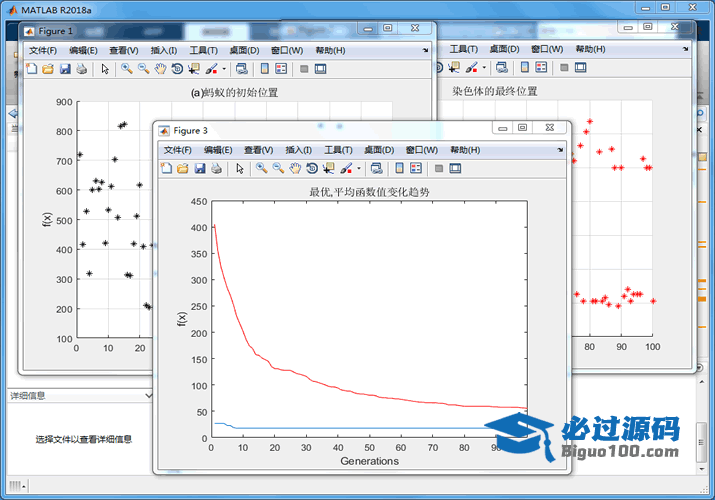715x500 pixels.
Task: Click Edit Plot arrow in Figure 3
Action: pos(239,169)
